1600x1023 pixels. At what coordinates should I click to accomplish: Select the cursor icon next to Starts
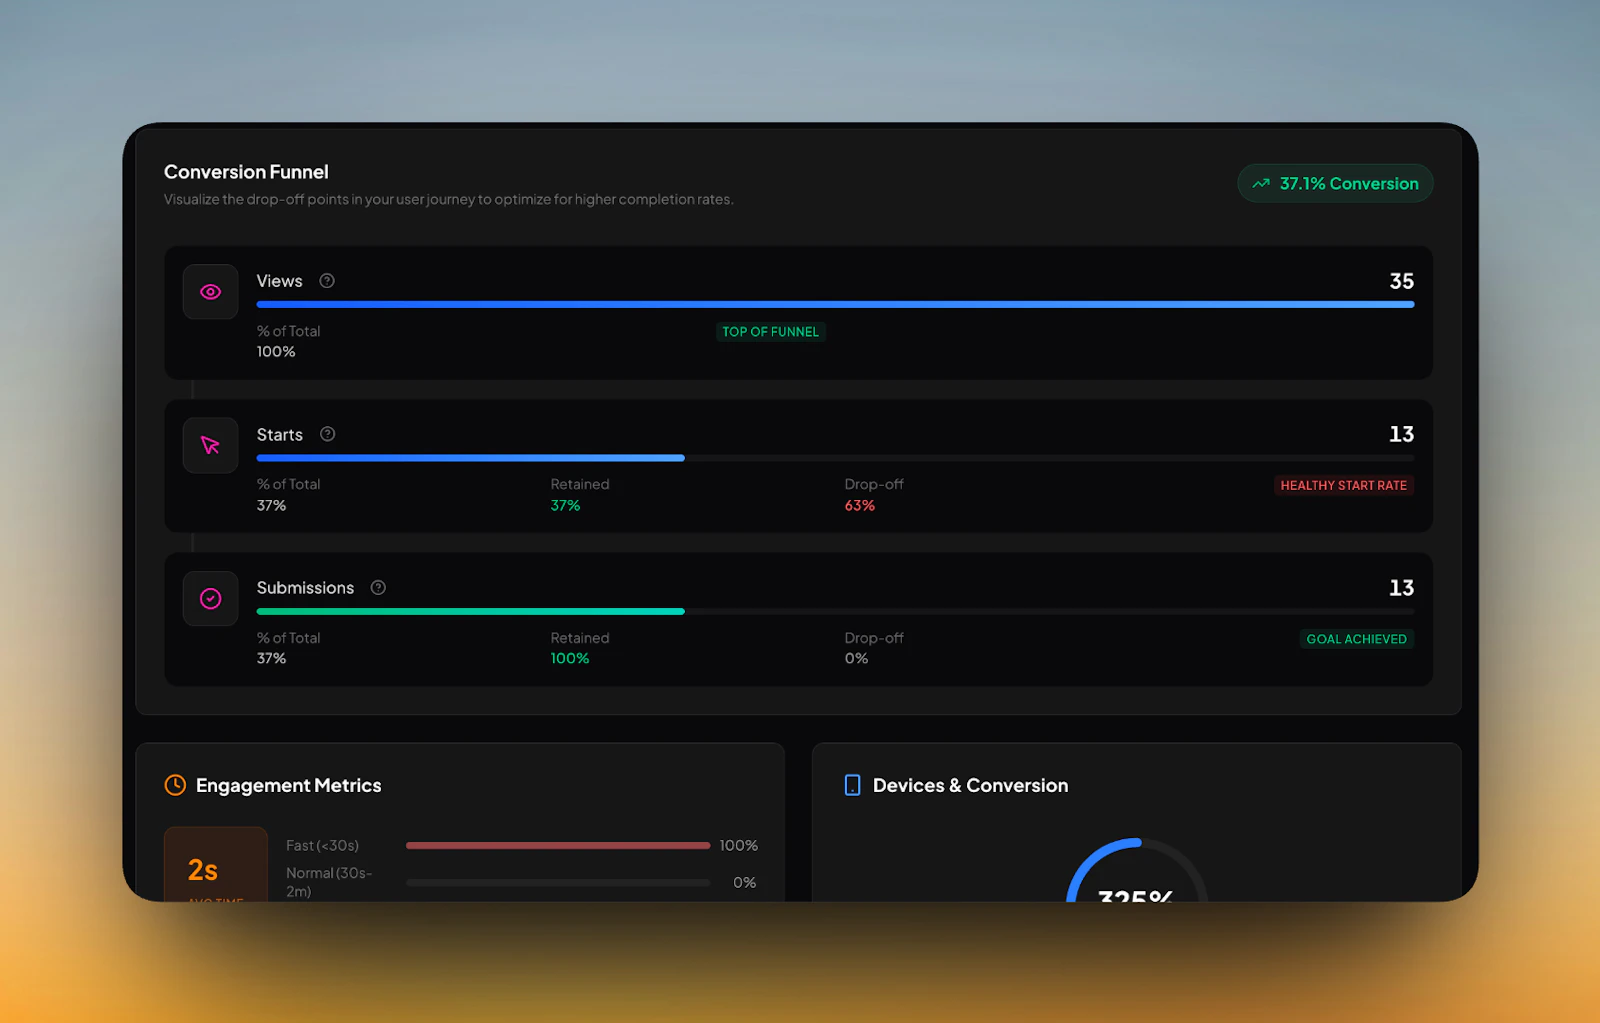pyautogui.click(x=210, y=445)
